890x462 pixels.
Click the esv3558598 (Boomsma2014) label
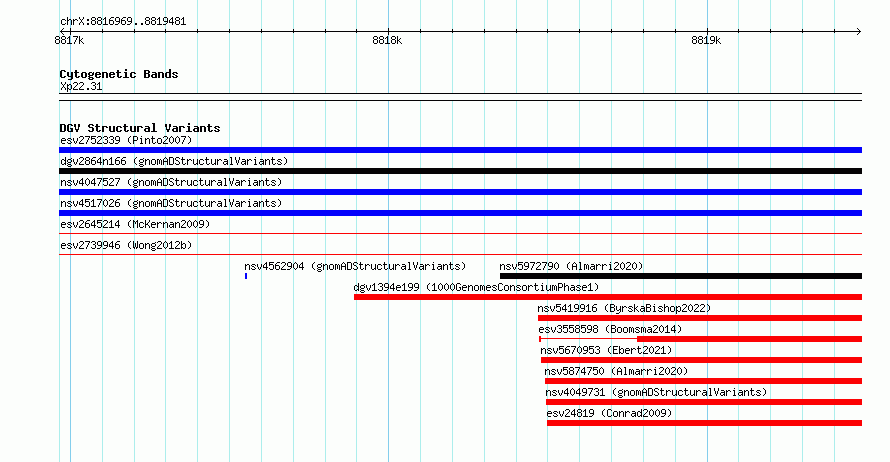point(610,329)
